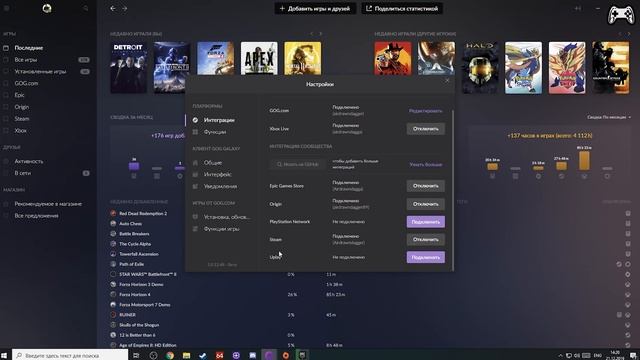The width and height of the screenshot is (640, 360).
Task: Open Последние in the sidebar
Action: pos(29,48)
